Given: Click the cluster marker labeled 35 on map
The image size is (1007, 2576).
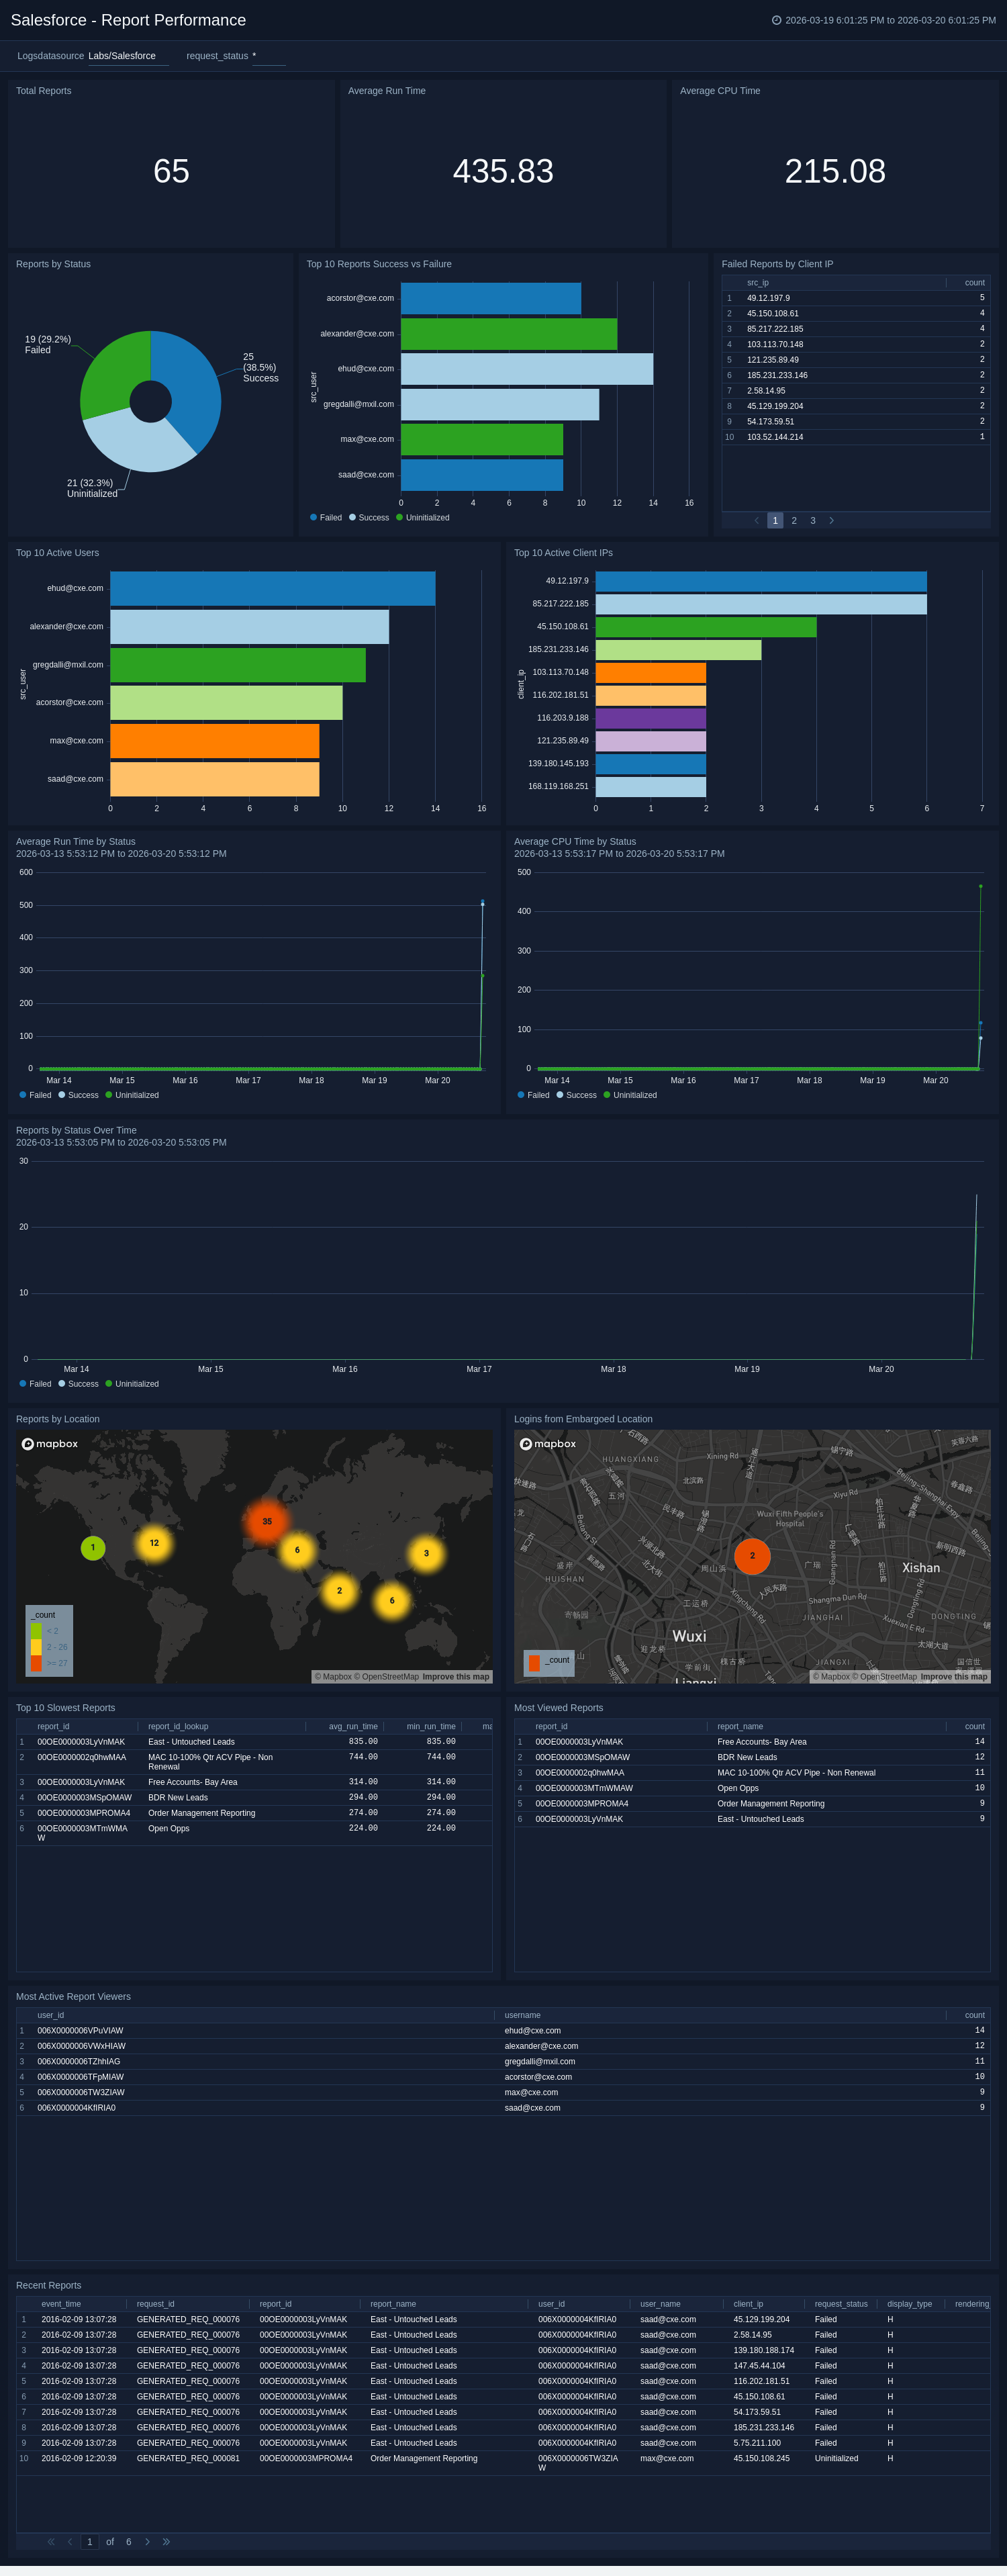Looking at the screenshot, I should [267, 1521].
